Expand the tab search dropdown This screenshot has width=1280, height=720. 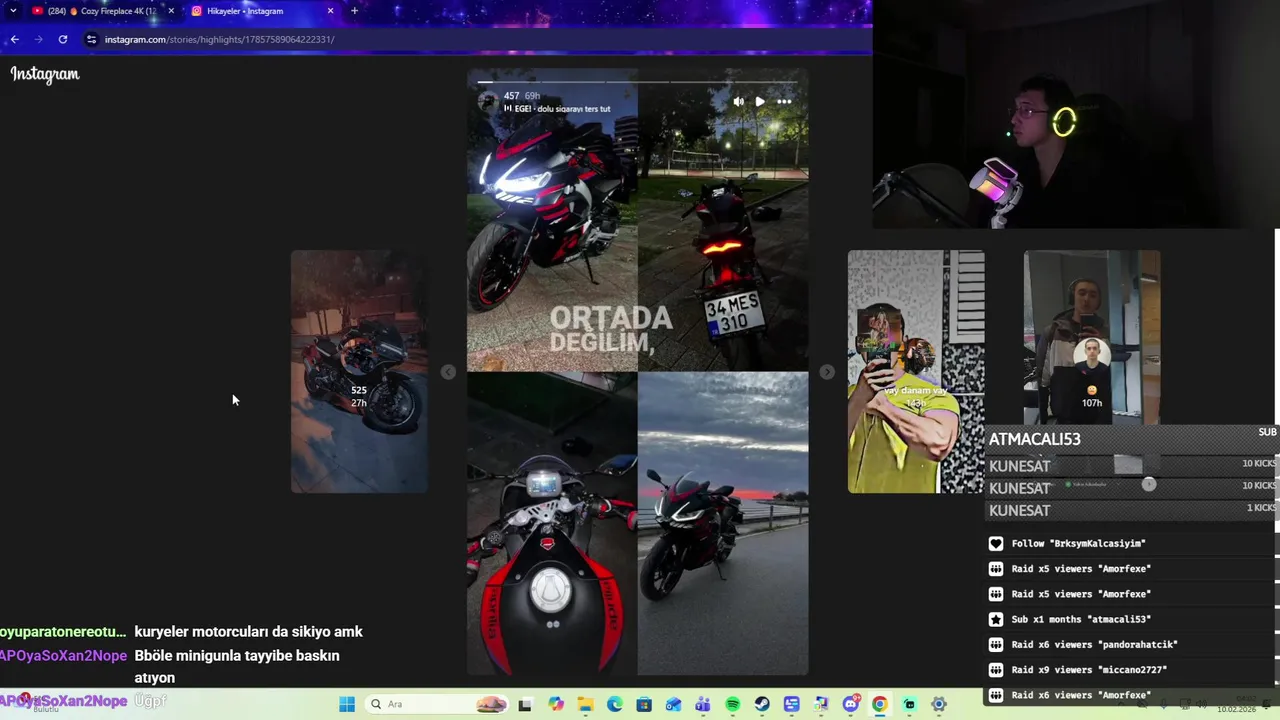pos(13,11)
